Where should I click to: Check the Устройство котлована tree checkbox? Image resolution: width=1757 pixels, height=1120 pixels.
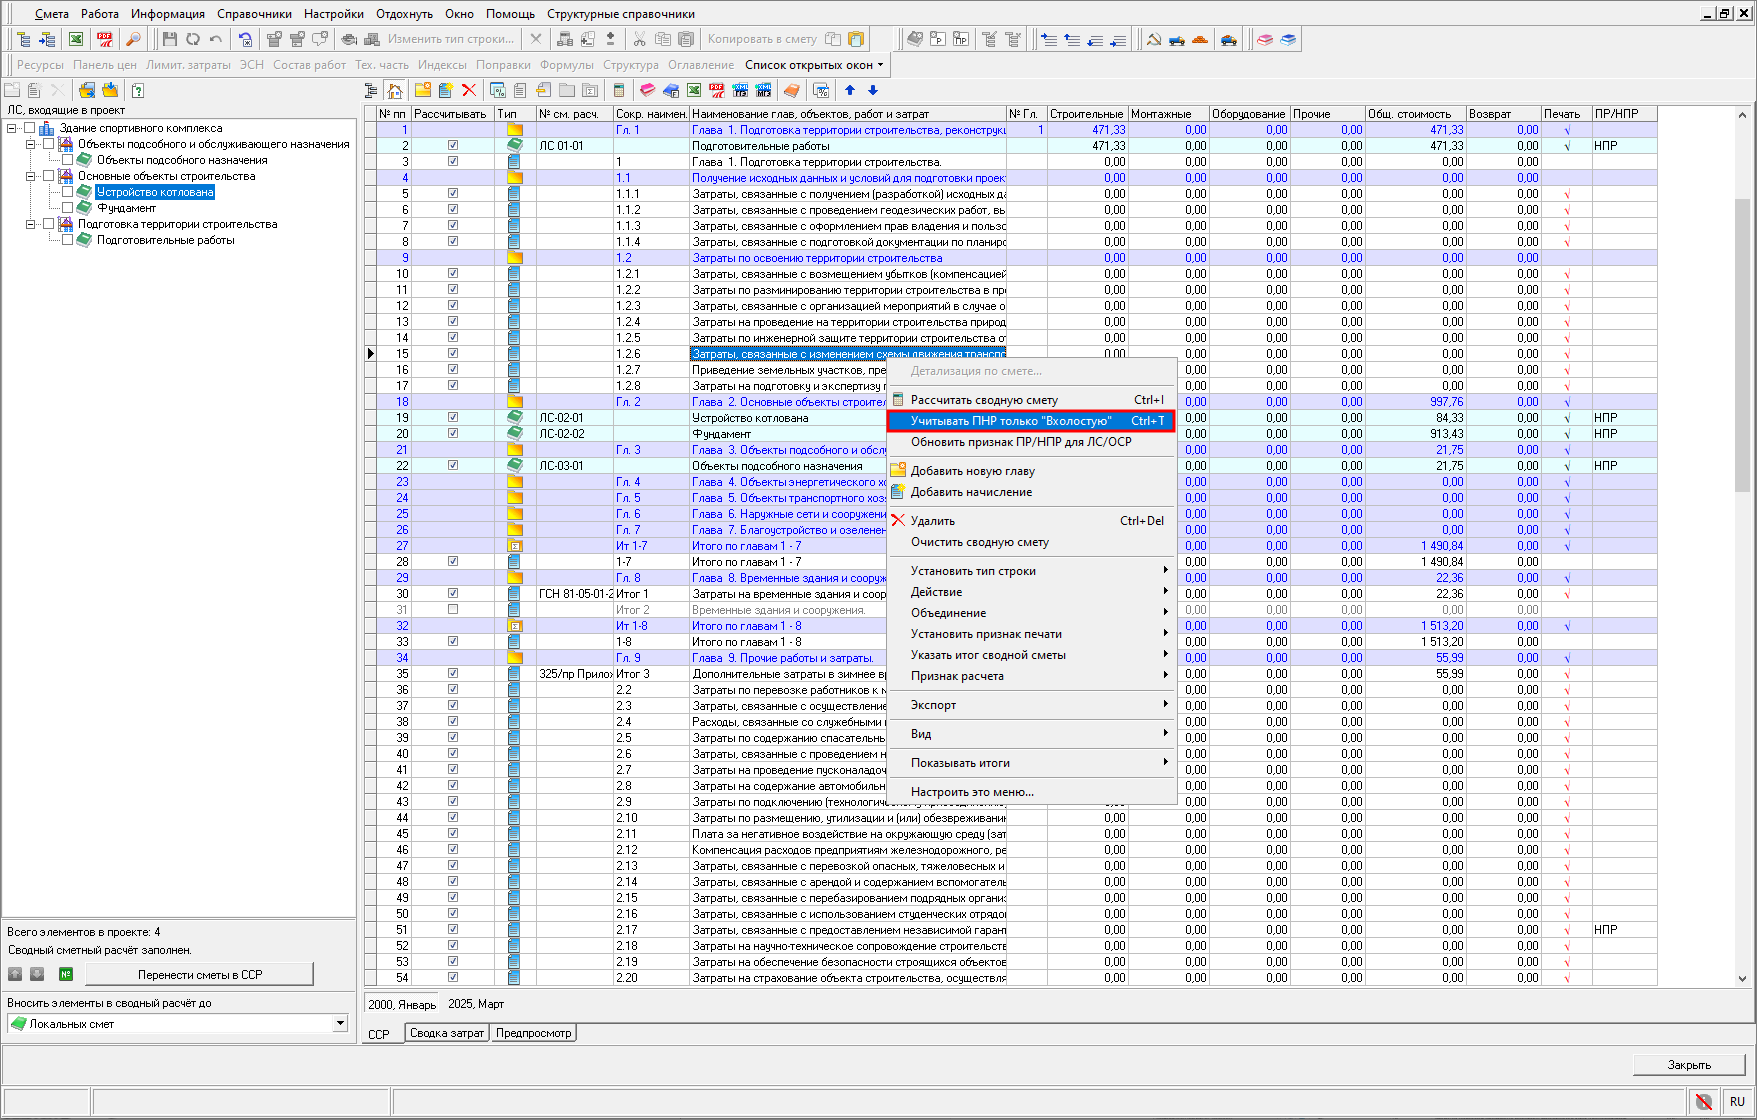[x=67, y=192]
